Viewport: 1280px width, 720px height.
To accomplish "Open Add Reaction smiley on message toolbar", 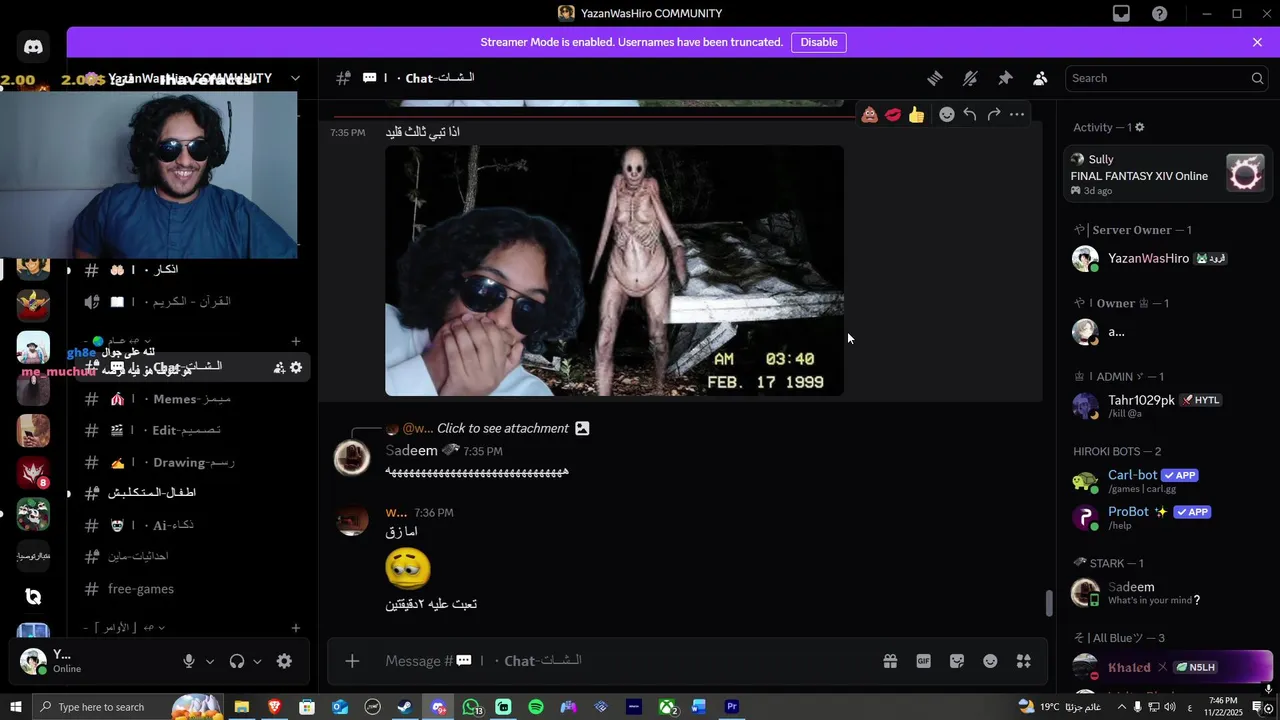I will tap(946, 114).
